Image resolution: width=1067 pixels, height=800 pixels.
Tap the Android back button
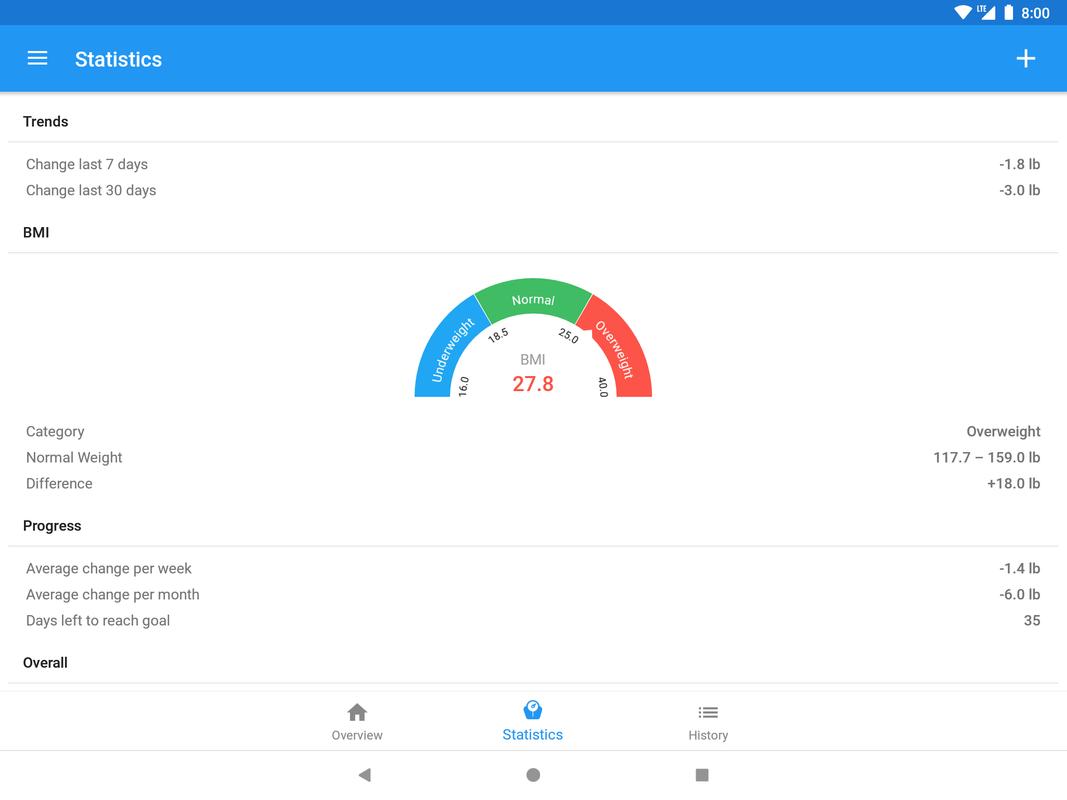[365, 775]
